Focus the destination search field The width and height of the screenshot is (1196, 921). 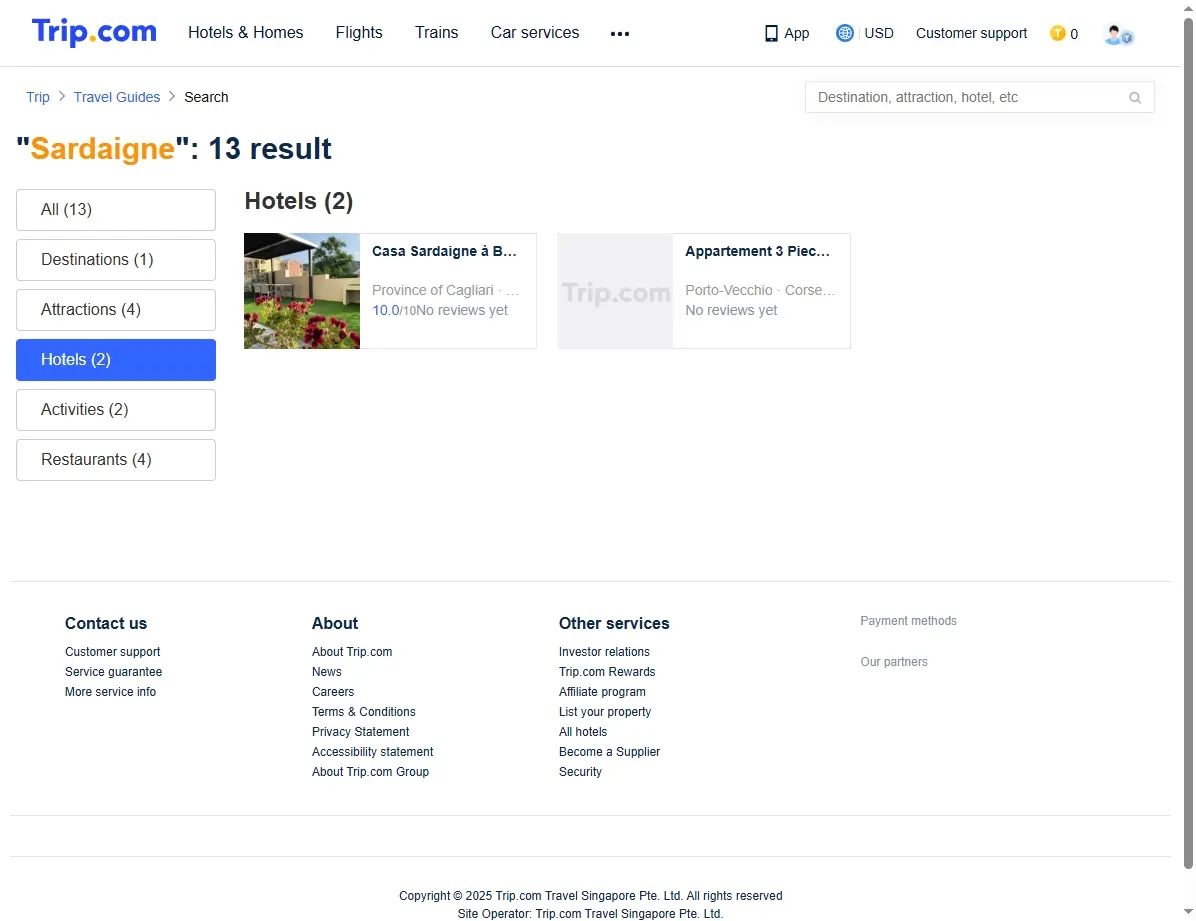(x=979, y=97)
